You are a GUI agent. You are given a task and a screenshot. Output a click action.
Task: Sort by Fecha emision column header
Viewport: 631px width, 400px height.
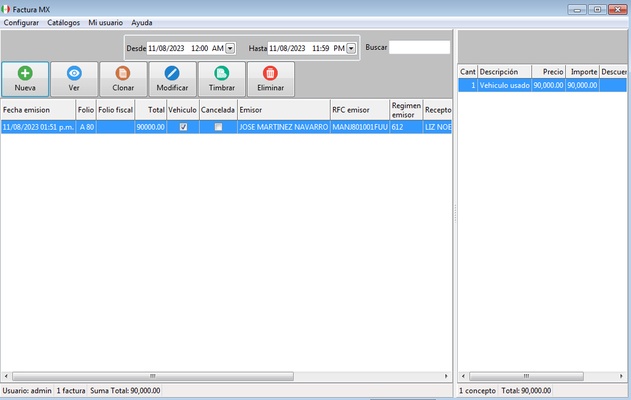click(x=38, y=110)
